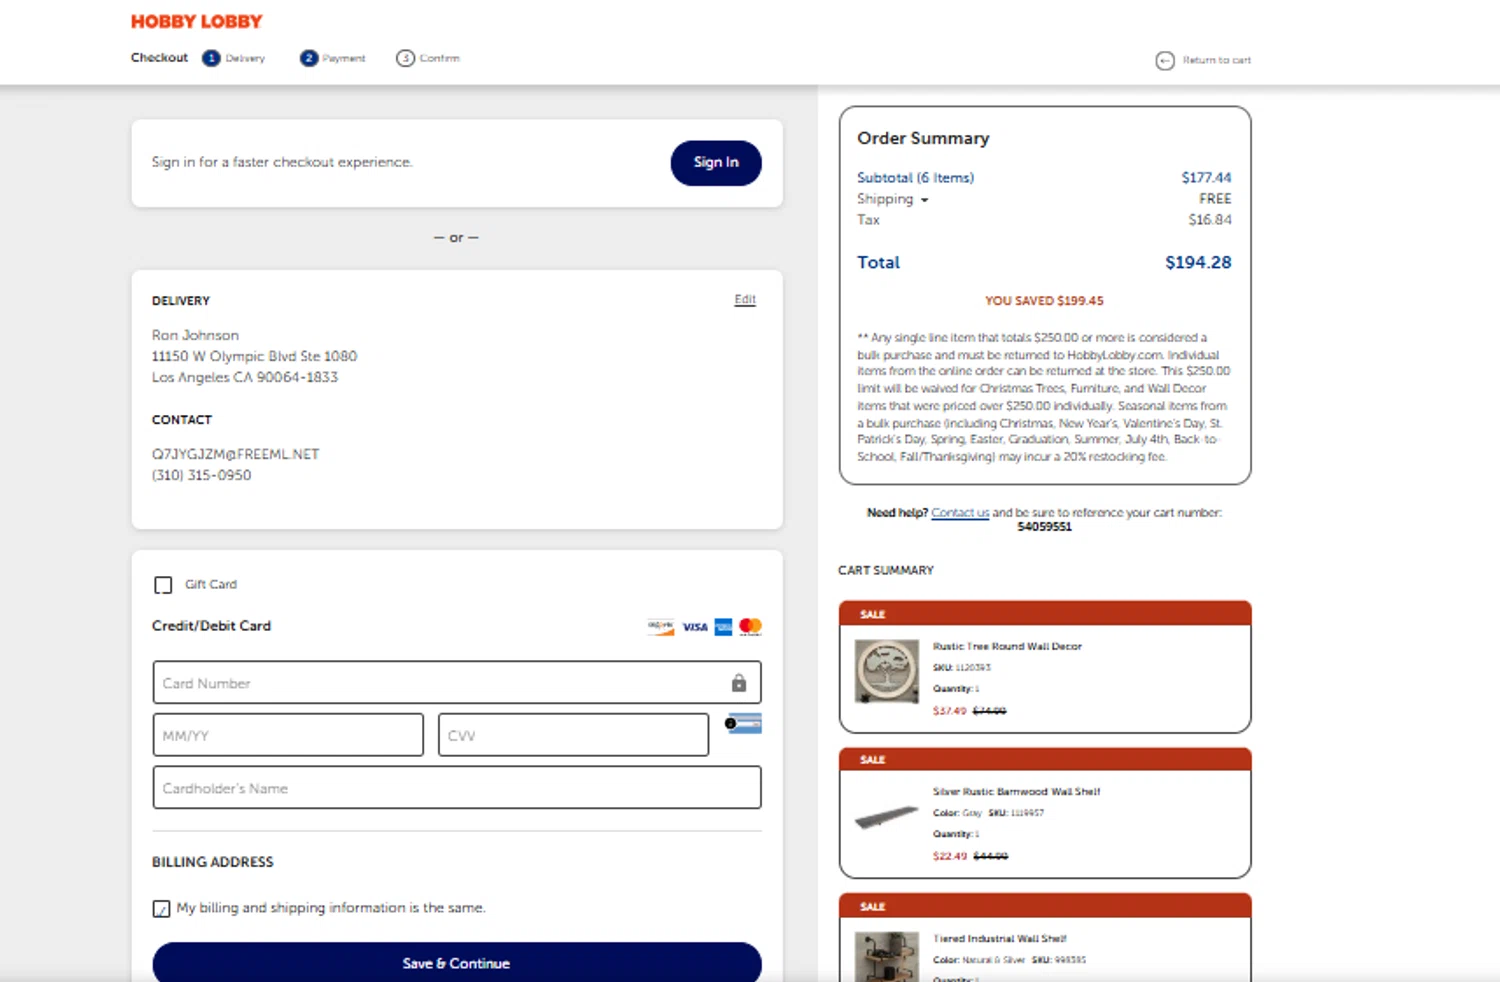The image size is (1500, 982).
Task: Click the lock icon in Card Number field
Action: point(739,683)
